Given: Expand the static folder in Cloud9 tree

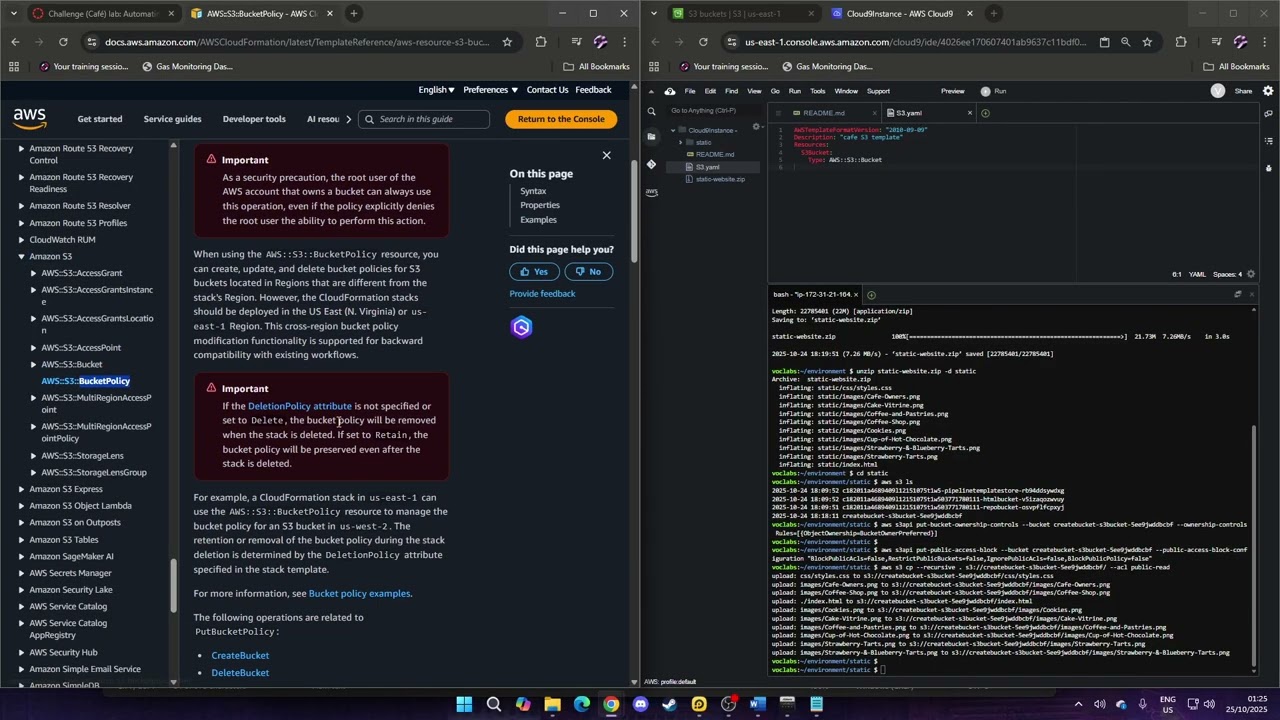Looking at the screenshot, I should pyautogui.click(x=681, y=142).
